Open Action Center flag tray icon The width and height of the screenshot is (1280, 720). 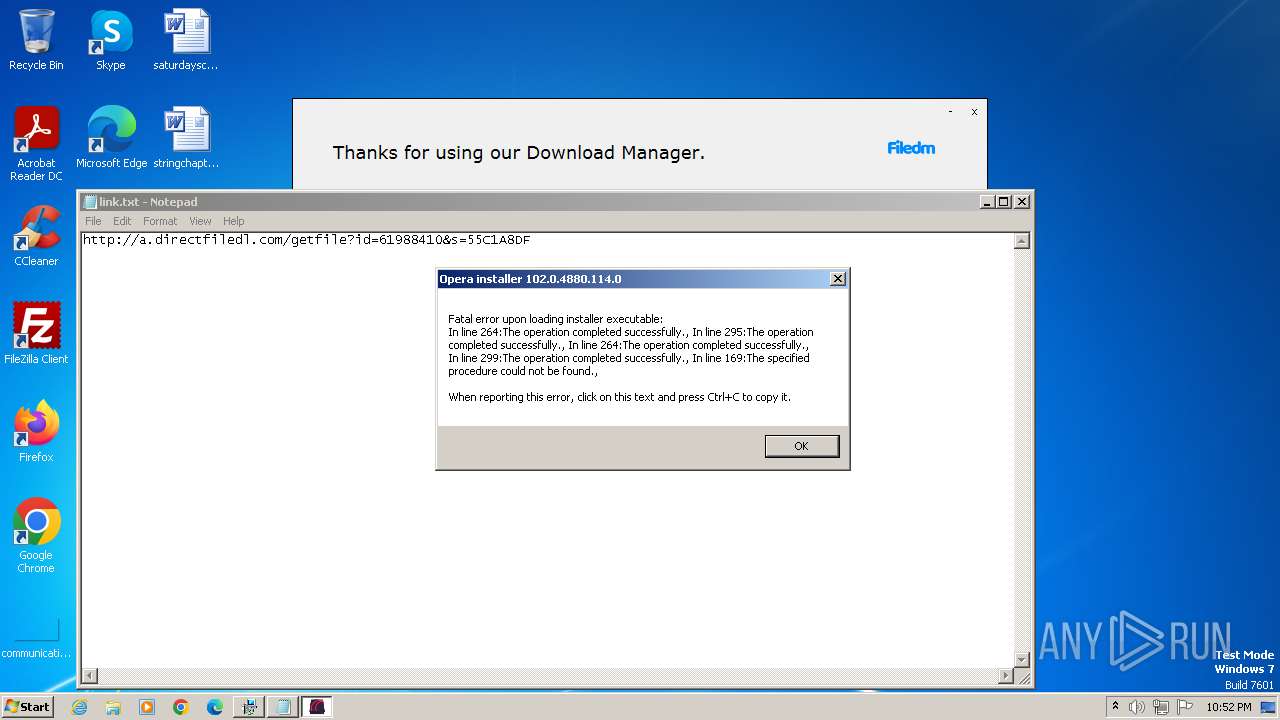pyautogui.click(x=1185, y=707)
